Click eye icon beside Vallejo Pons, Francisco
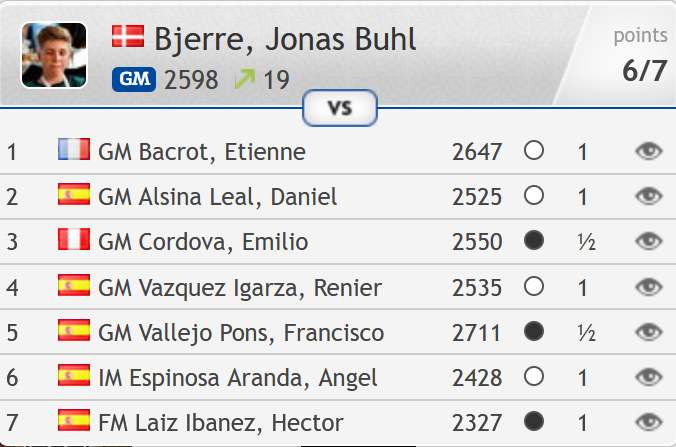The width and height of the screenshot is (676, 447). click(649, 332)
